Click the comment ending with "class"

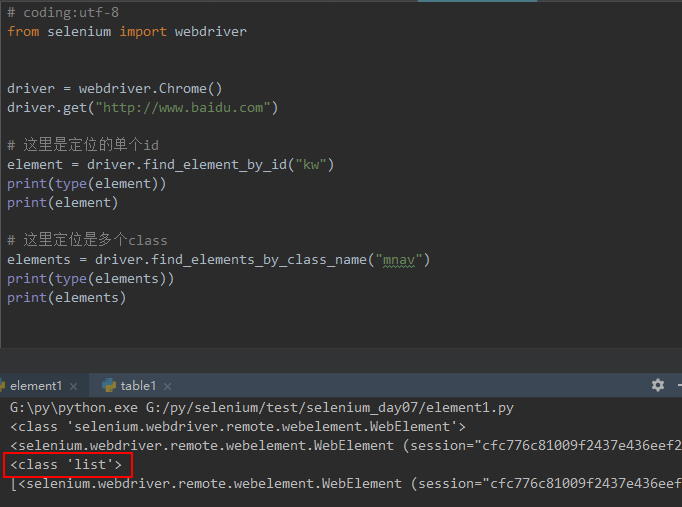coord(87,240)
